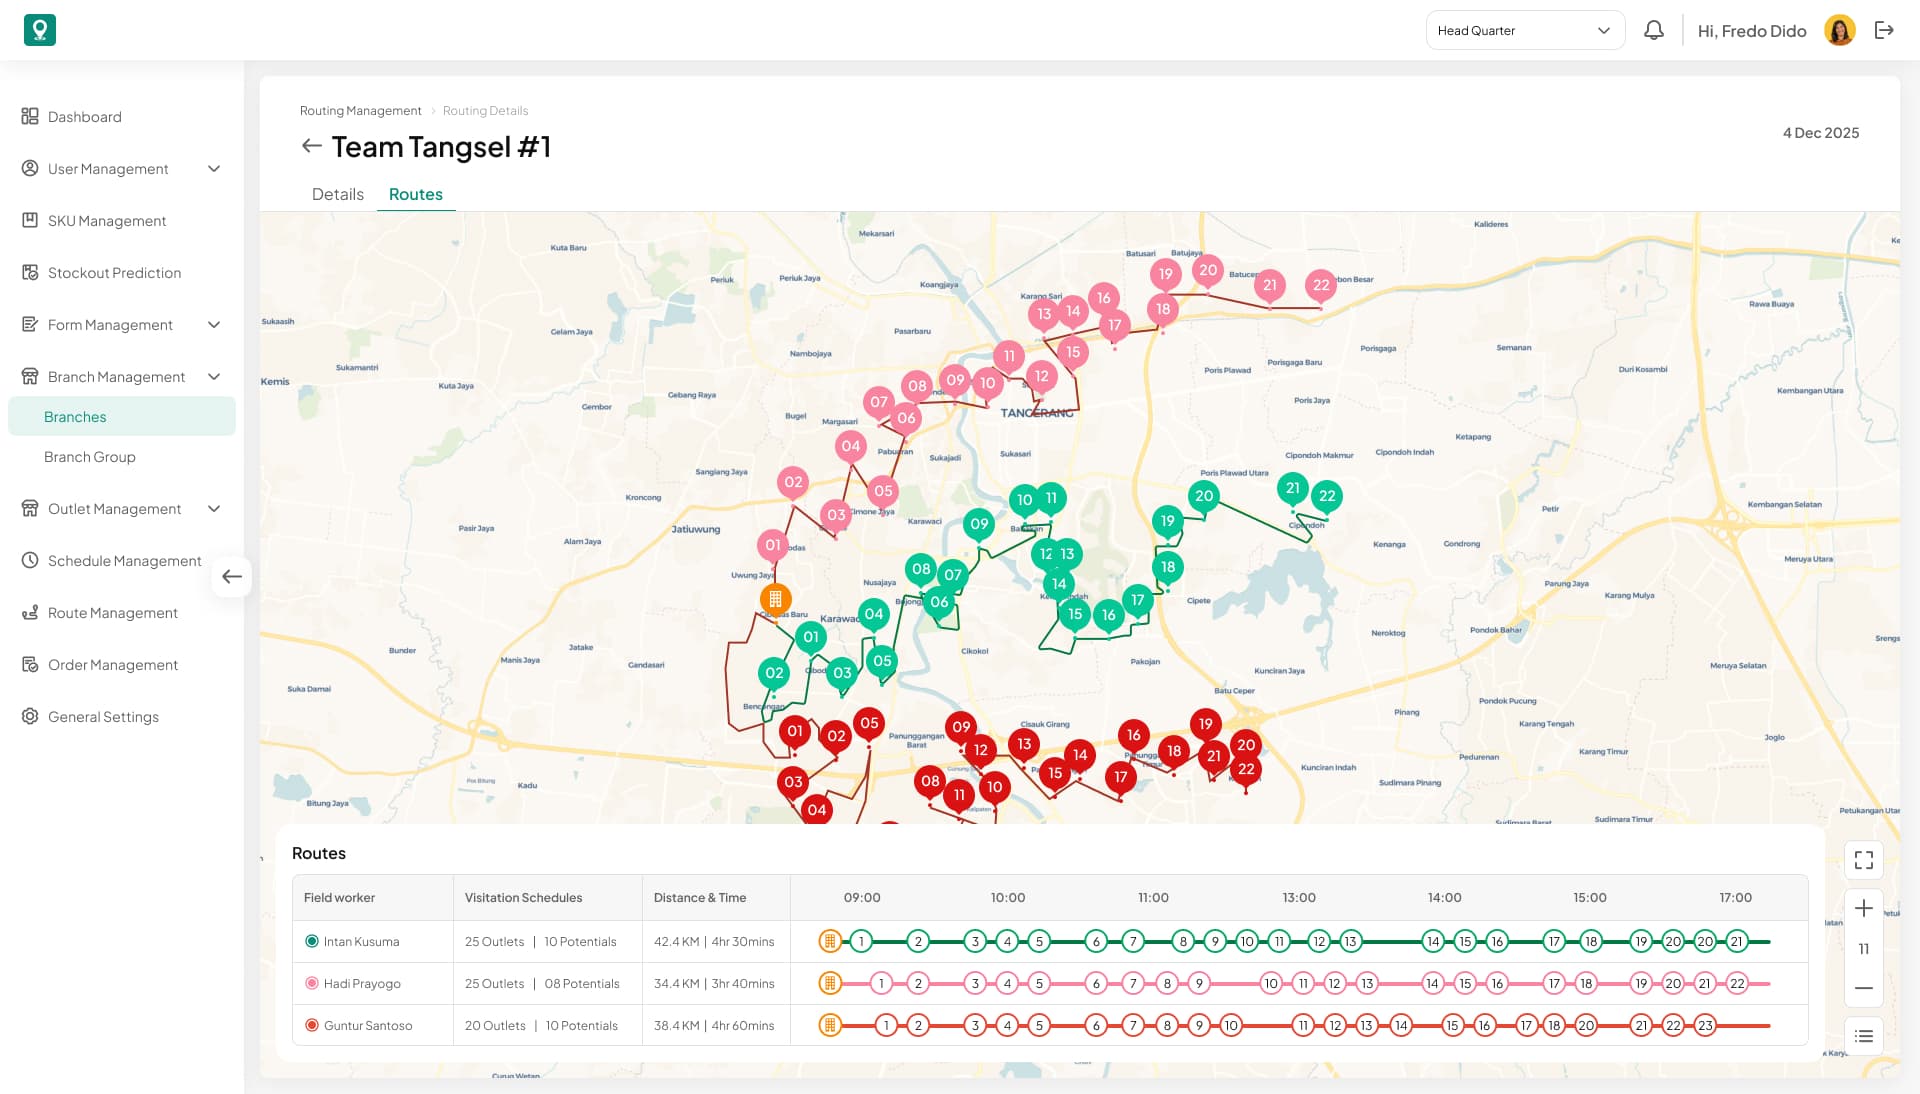Toggle fullscreen map view
The image size is (1920, 1094).
pos(1864,860)
